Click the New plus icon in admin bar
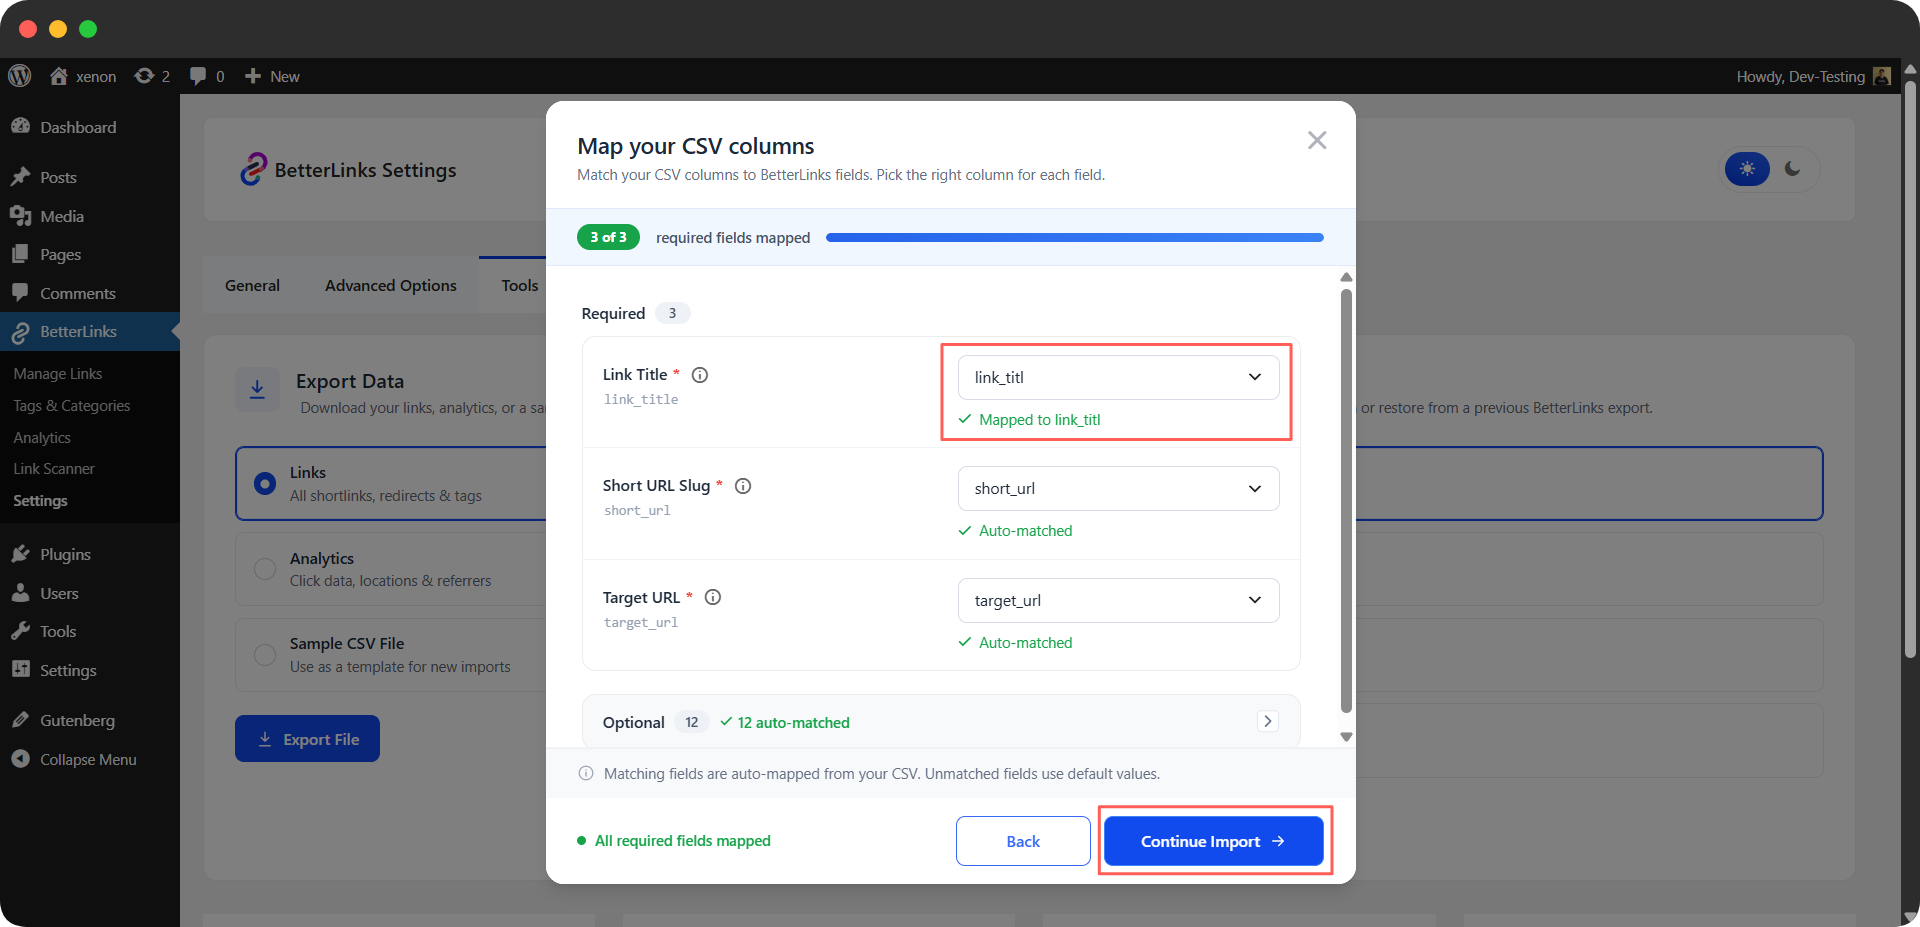The width and height of the screenshot is (1920, 927). [x=253, y=76]
